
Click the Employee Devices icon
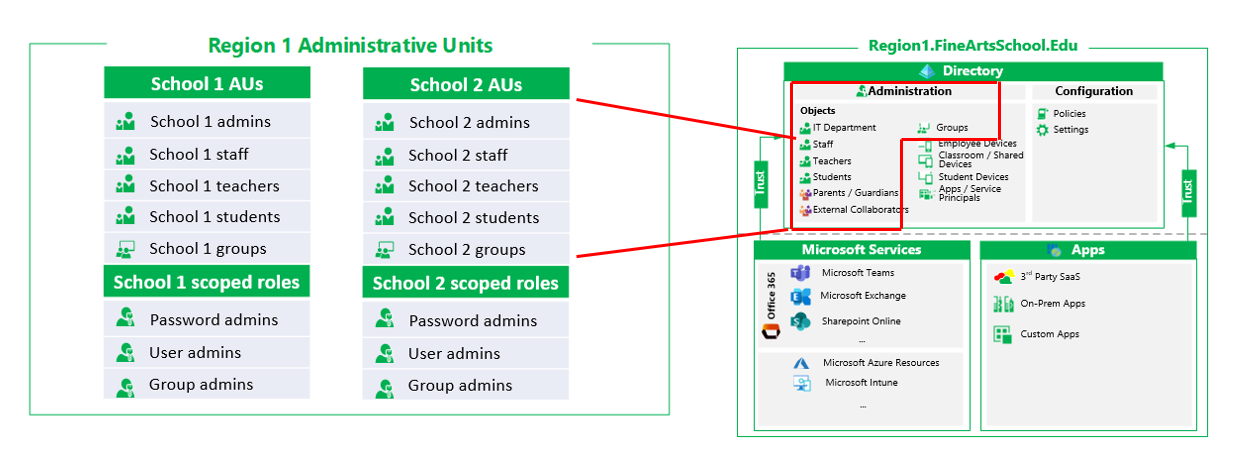click(925, 146)
